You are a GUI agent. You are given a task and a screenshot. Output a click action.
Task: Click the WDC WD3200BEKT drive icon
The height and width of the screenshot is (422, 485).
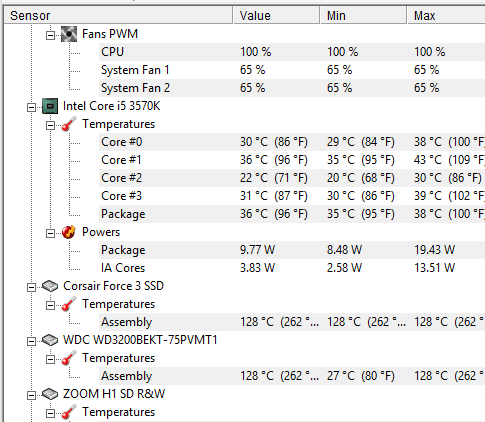50,340
